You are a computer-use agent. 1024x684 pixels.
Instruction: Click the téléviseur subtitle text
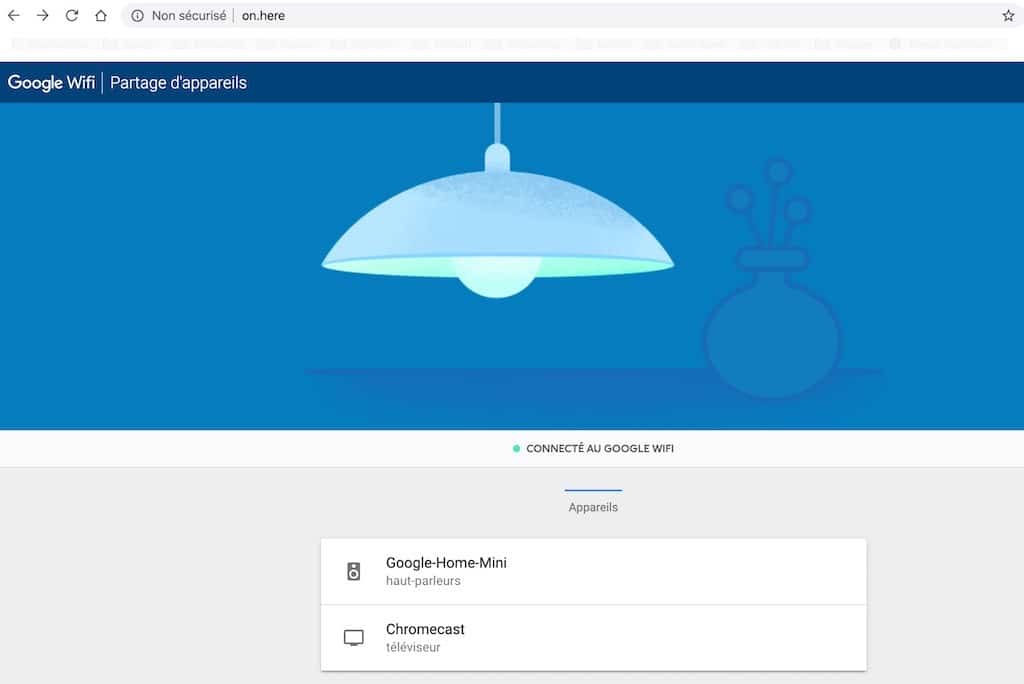[413, 647]
